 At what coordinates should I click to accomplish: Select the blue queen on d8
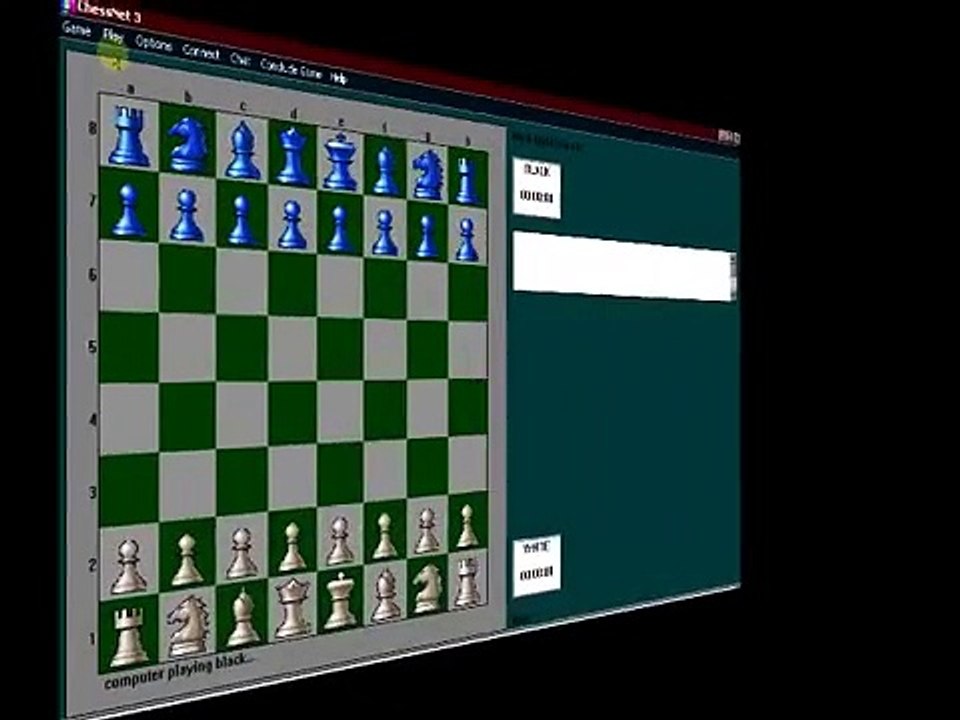point(293,156)
